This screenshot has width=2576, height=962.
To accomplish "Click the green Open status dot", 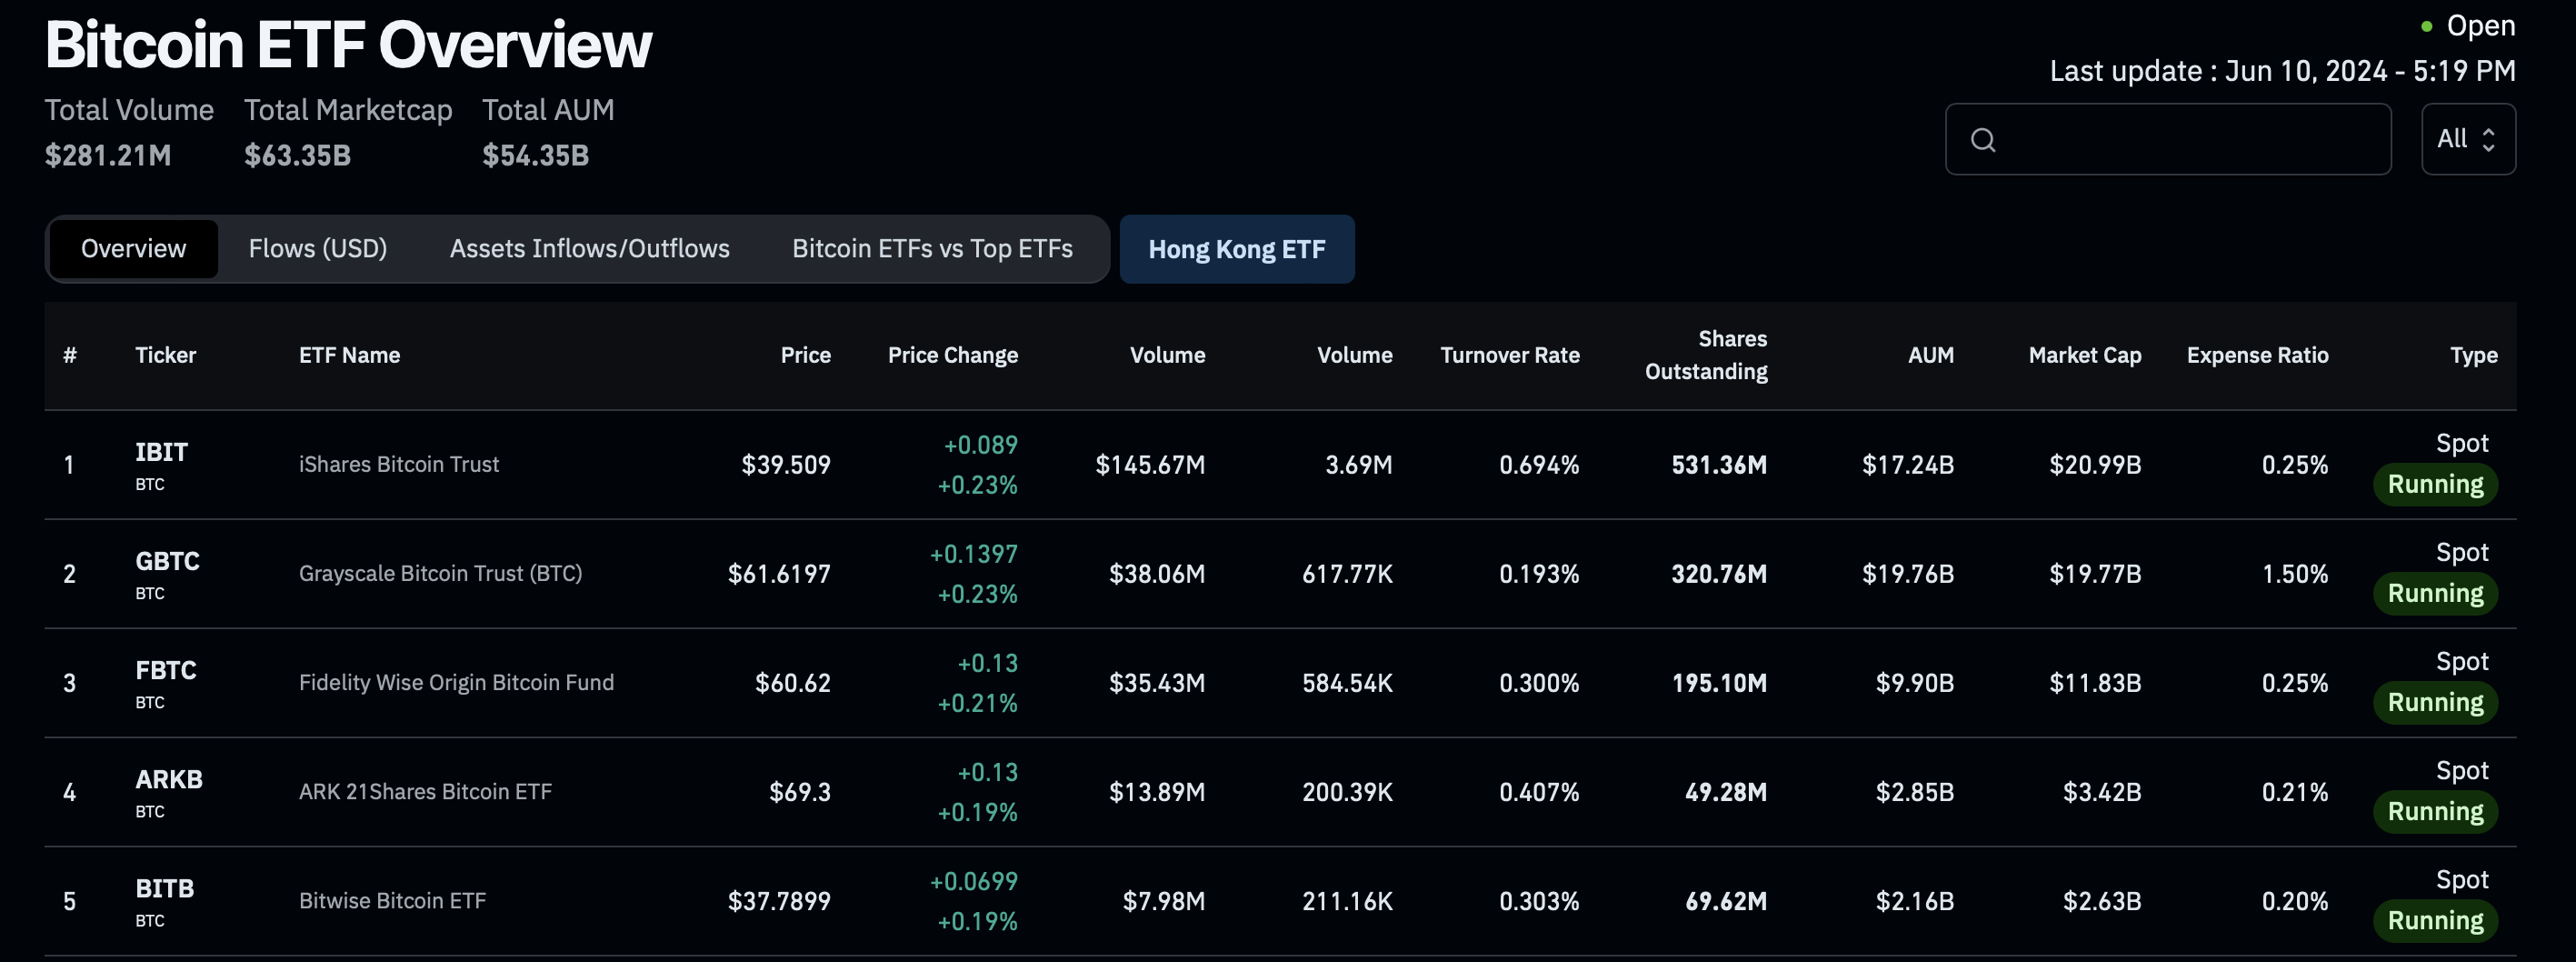I will click(2426, 27).
